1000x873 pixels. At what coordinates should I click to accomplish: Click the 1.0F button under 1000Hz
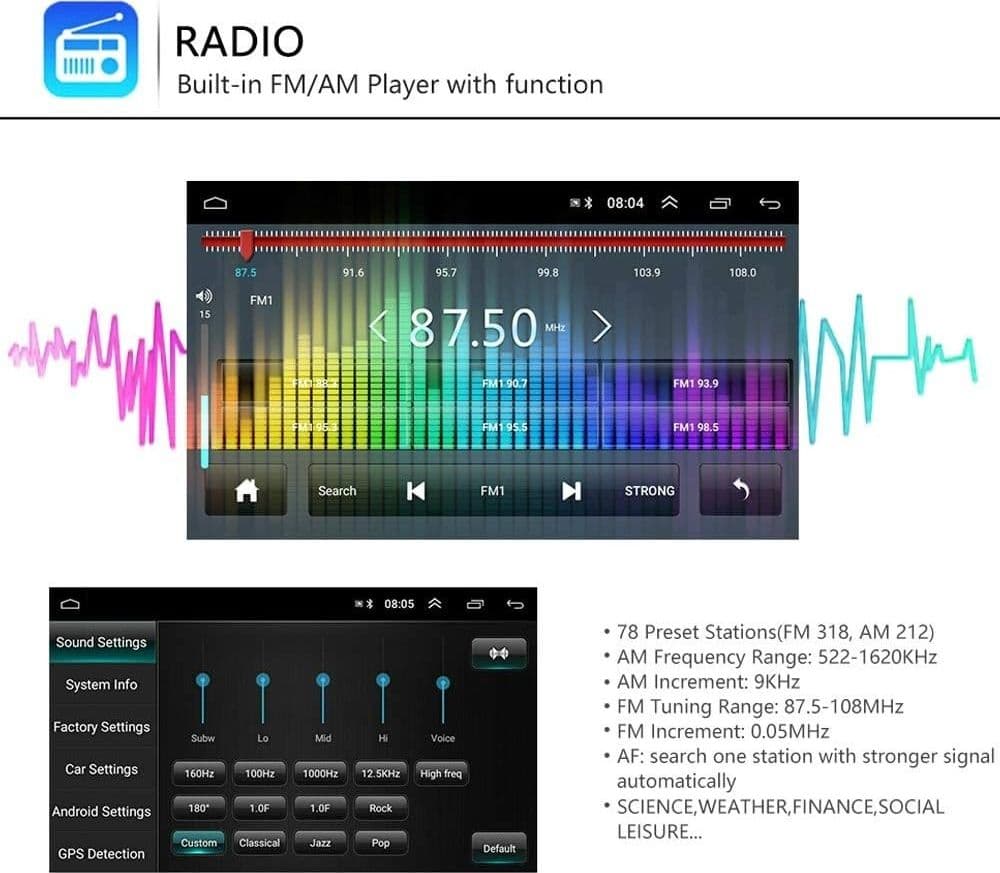coord(320,808)
